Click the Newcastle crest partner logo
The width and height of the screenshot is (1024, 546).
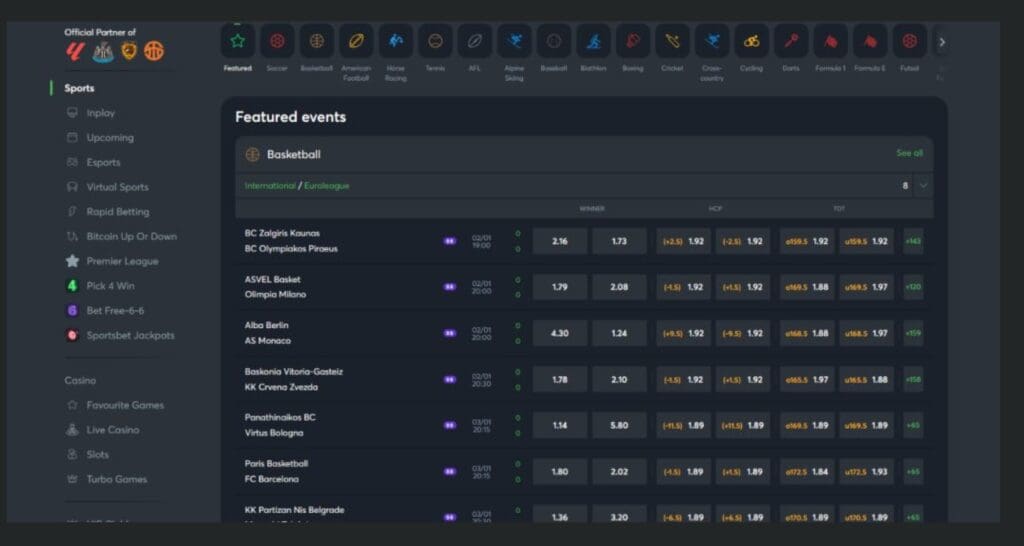103,52
